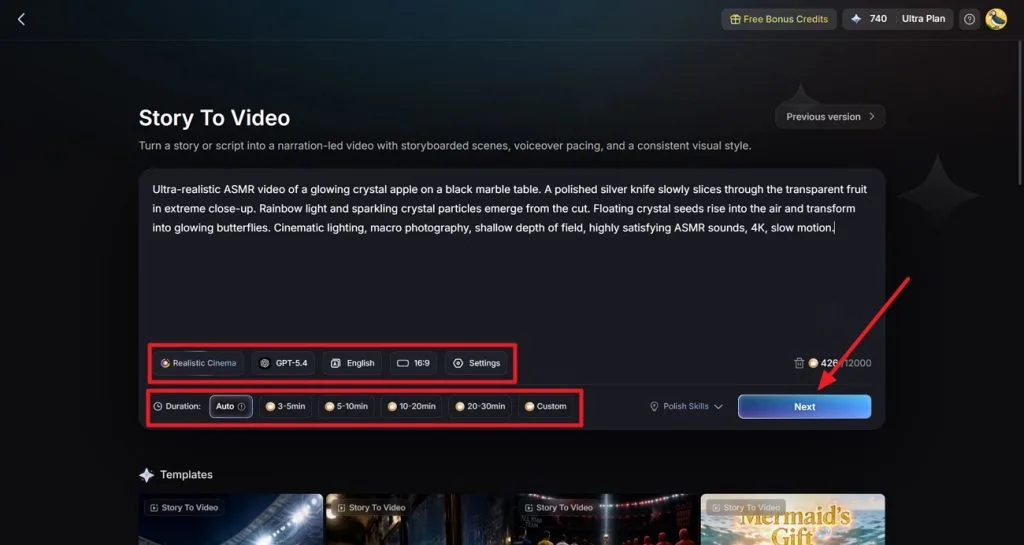
Task: Go back using the top-left arrow
Action: pyautogui.click(x=21, y=20)
